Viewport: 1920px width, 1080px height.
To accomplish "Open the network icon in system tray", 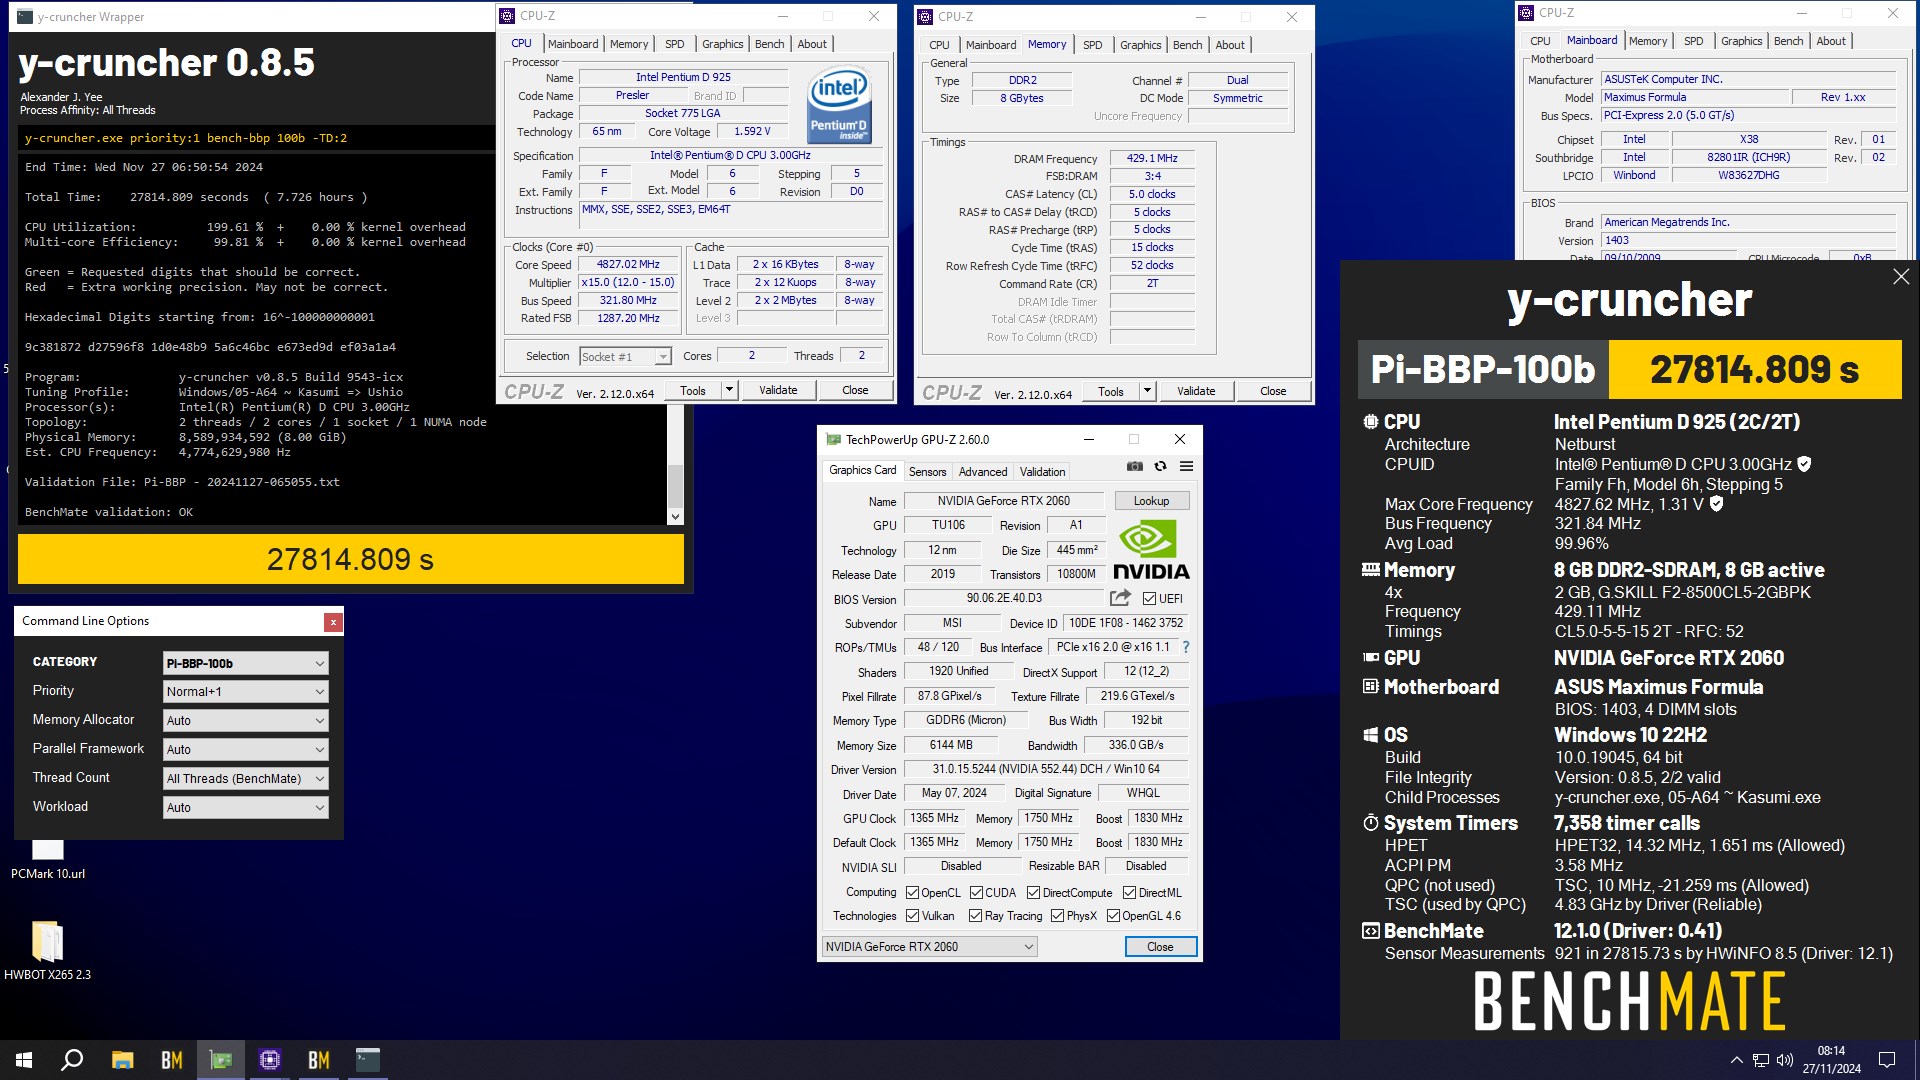I will (x=1761, y=1060).
